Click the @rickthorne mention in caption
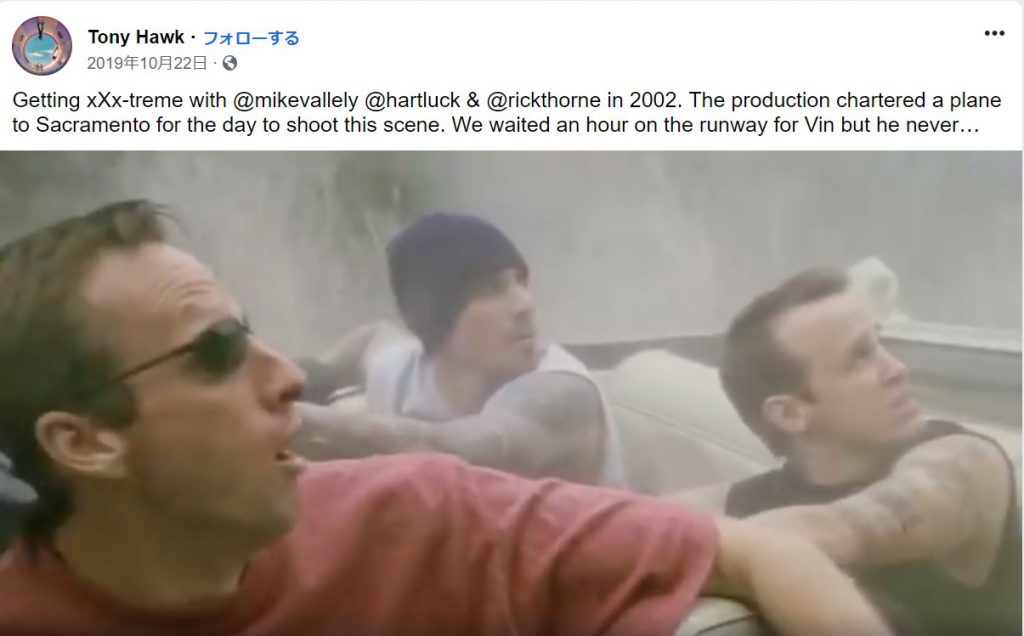Viewport: 1024px width, 636px height. pos(543,100)
